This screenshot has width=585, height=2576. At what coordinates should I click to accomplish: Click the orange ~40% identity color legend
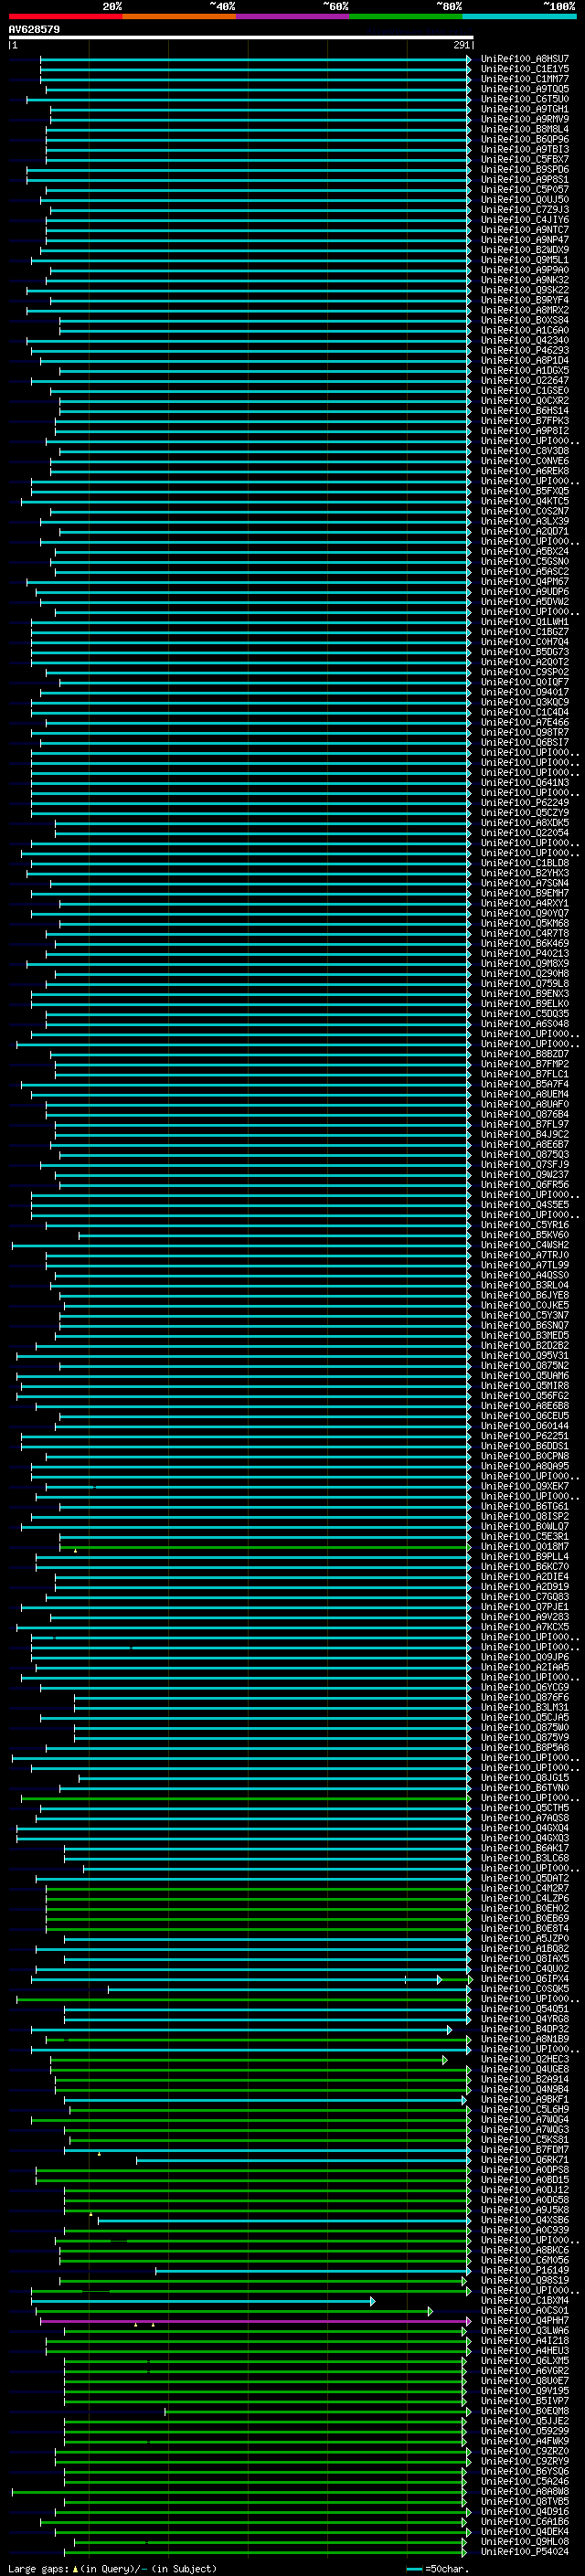pos(179,16)
